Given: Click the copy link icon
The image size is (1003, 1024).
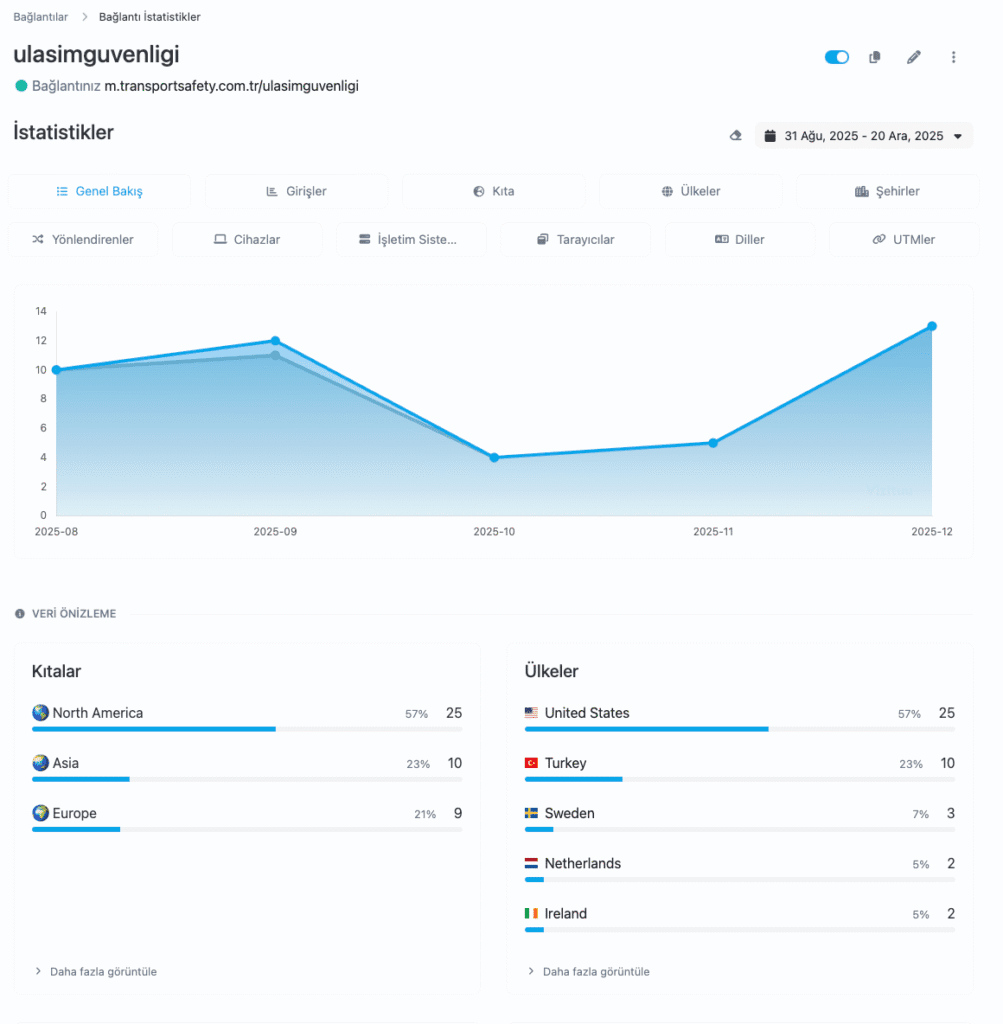Looking at the screenshot, I should point(875,57).
